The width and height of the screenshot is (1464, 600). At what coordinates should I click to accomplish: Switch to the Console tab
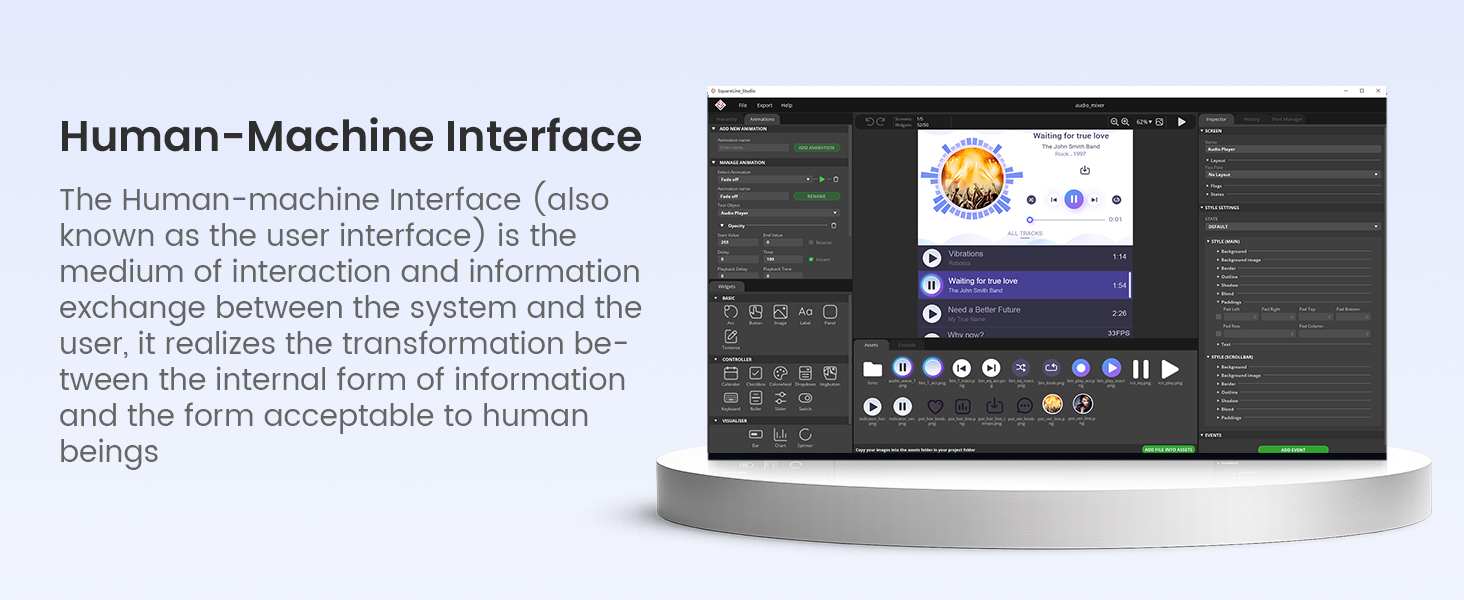coord(906,344)
